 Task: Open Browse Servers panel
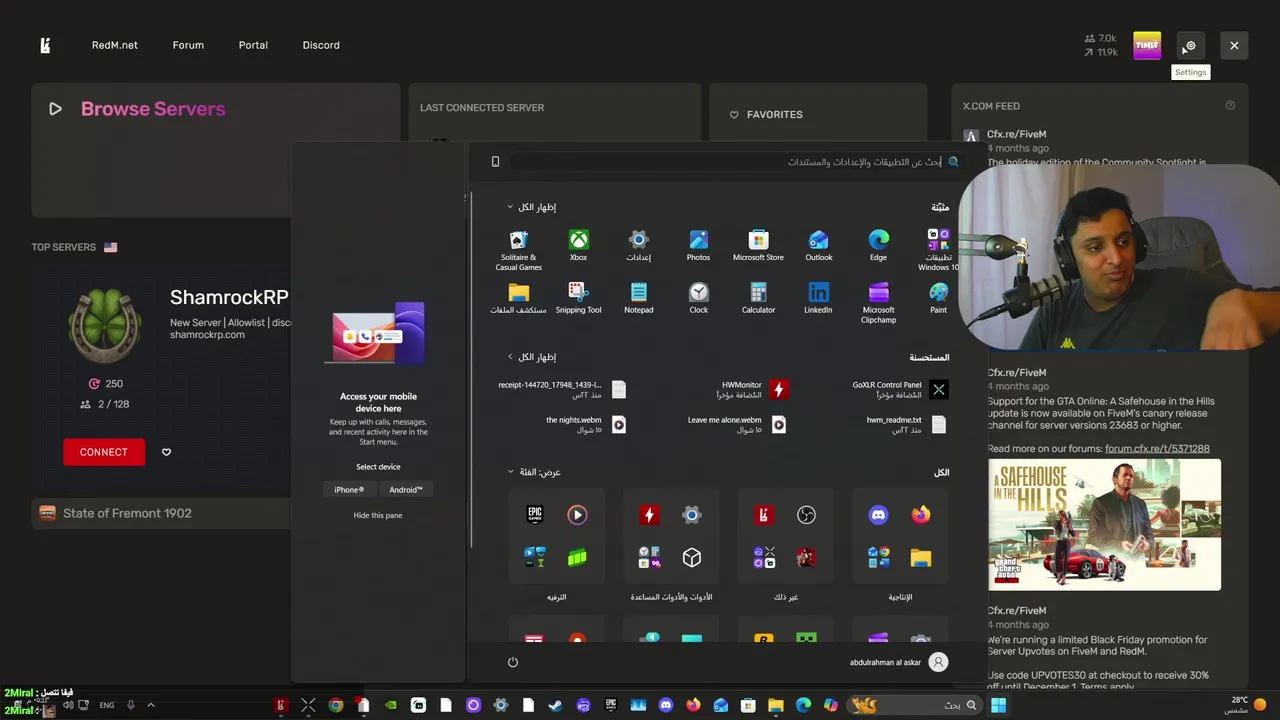pos(215,150)
